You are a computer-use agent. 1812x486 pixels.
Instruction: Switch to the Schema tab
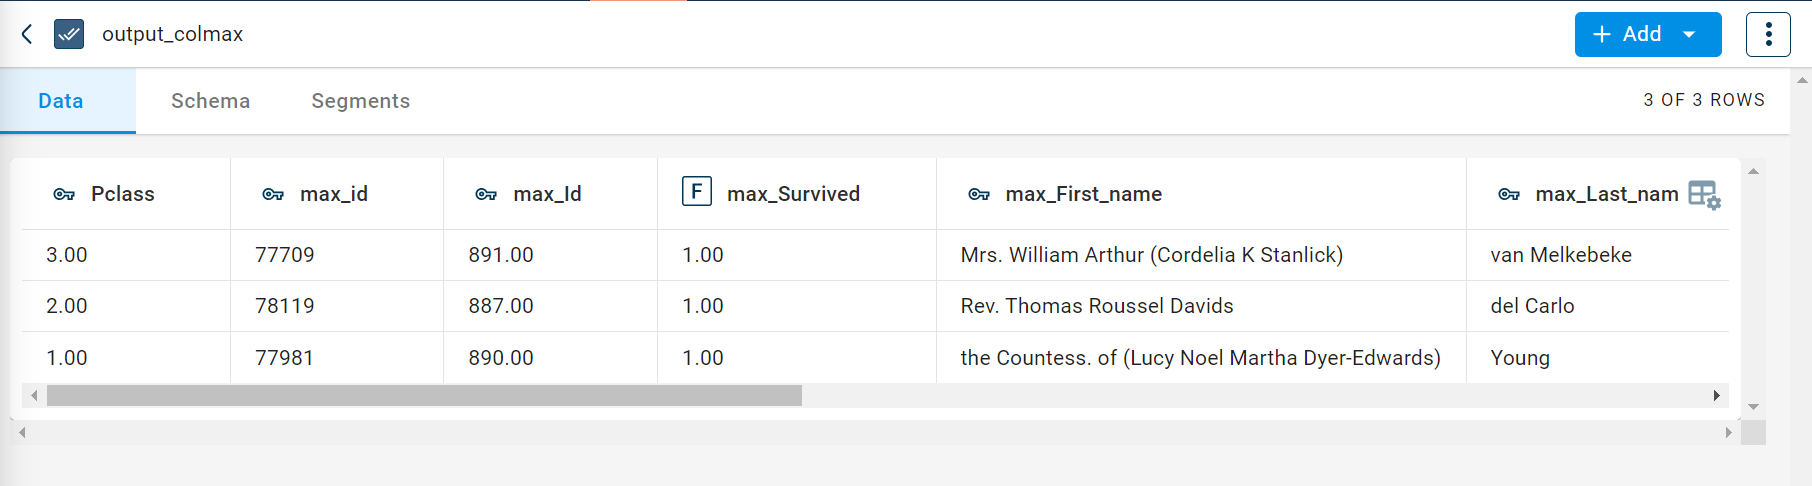click(210, 101)
